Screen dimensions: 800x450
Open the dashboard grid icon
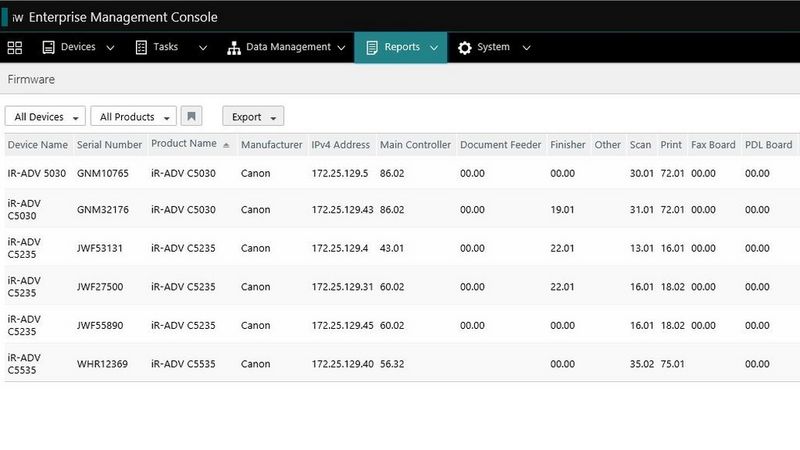click(15, 47)
